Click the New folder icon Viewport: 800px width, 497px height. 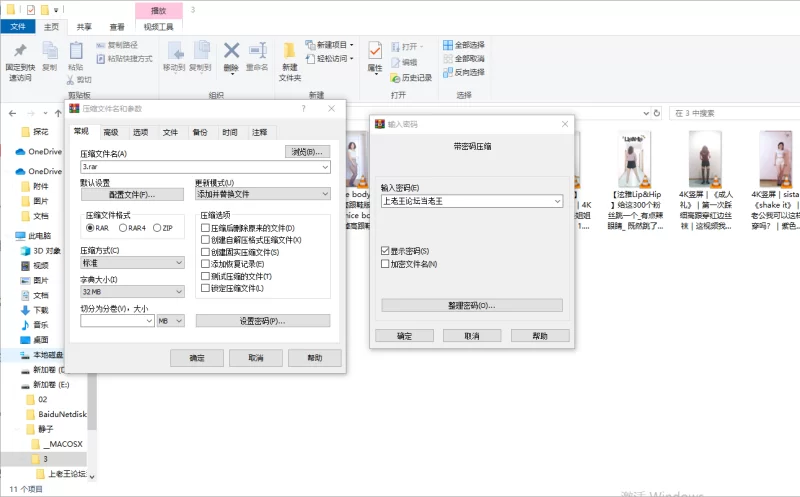click(x=289, y=51)
